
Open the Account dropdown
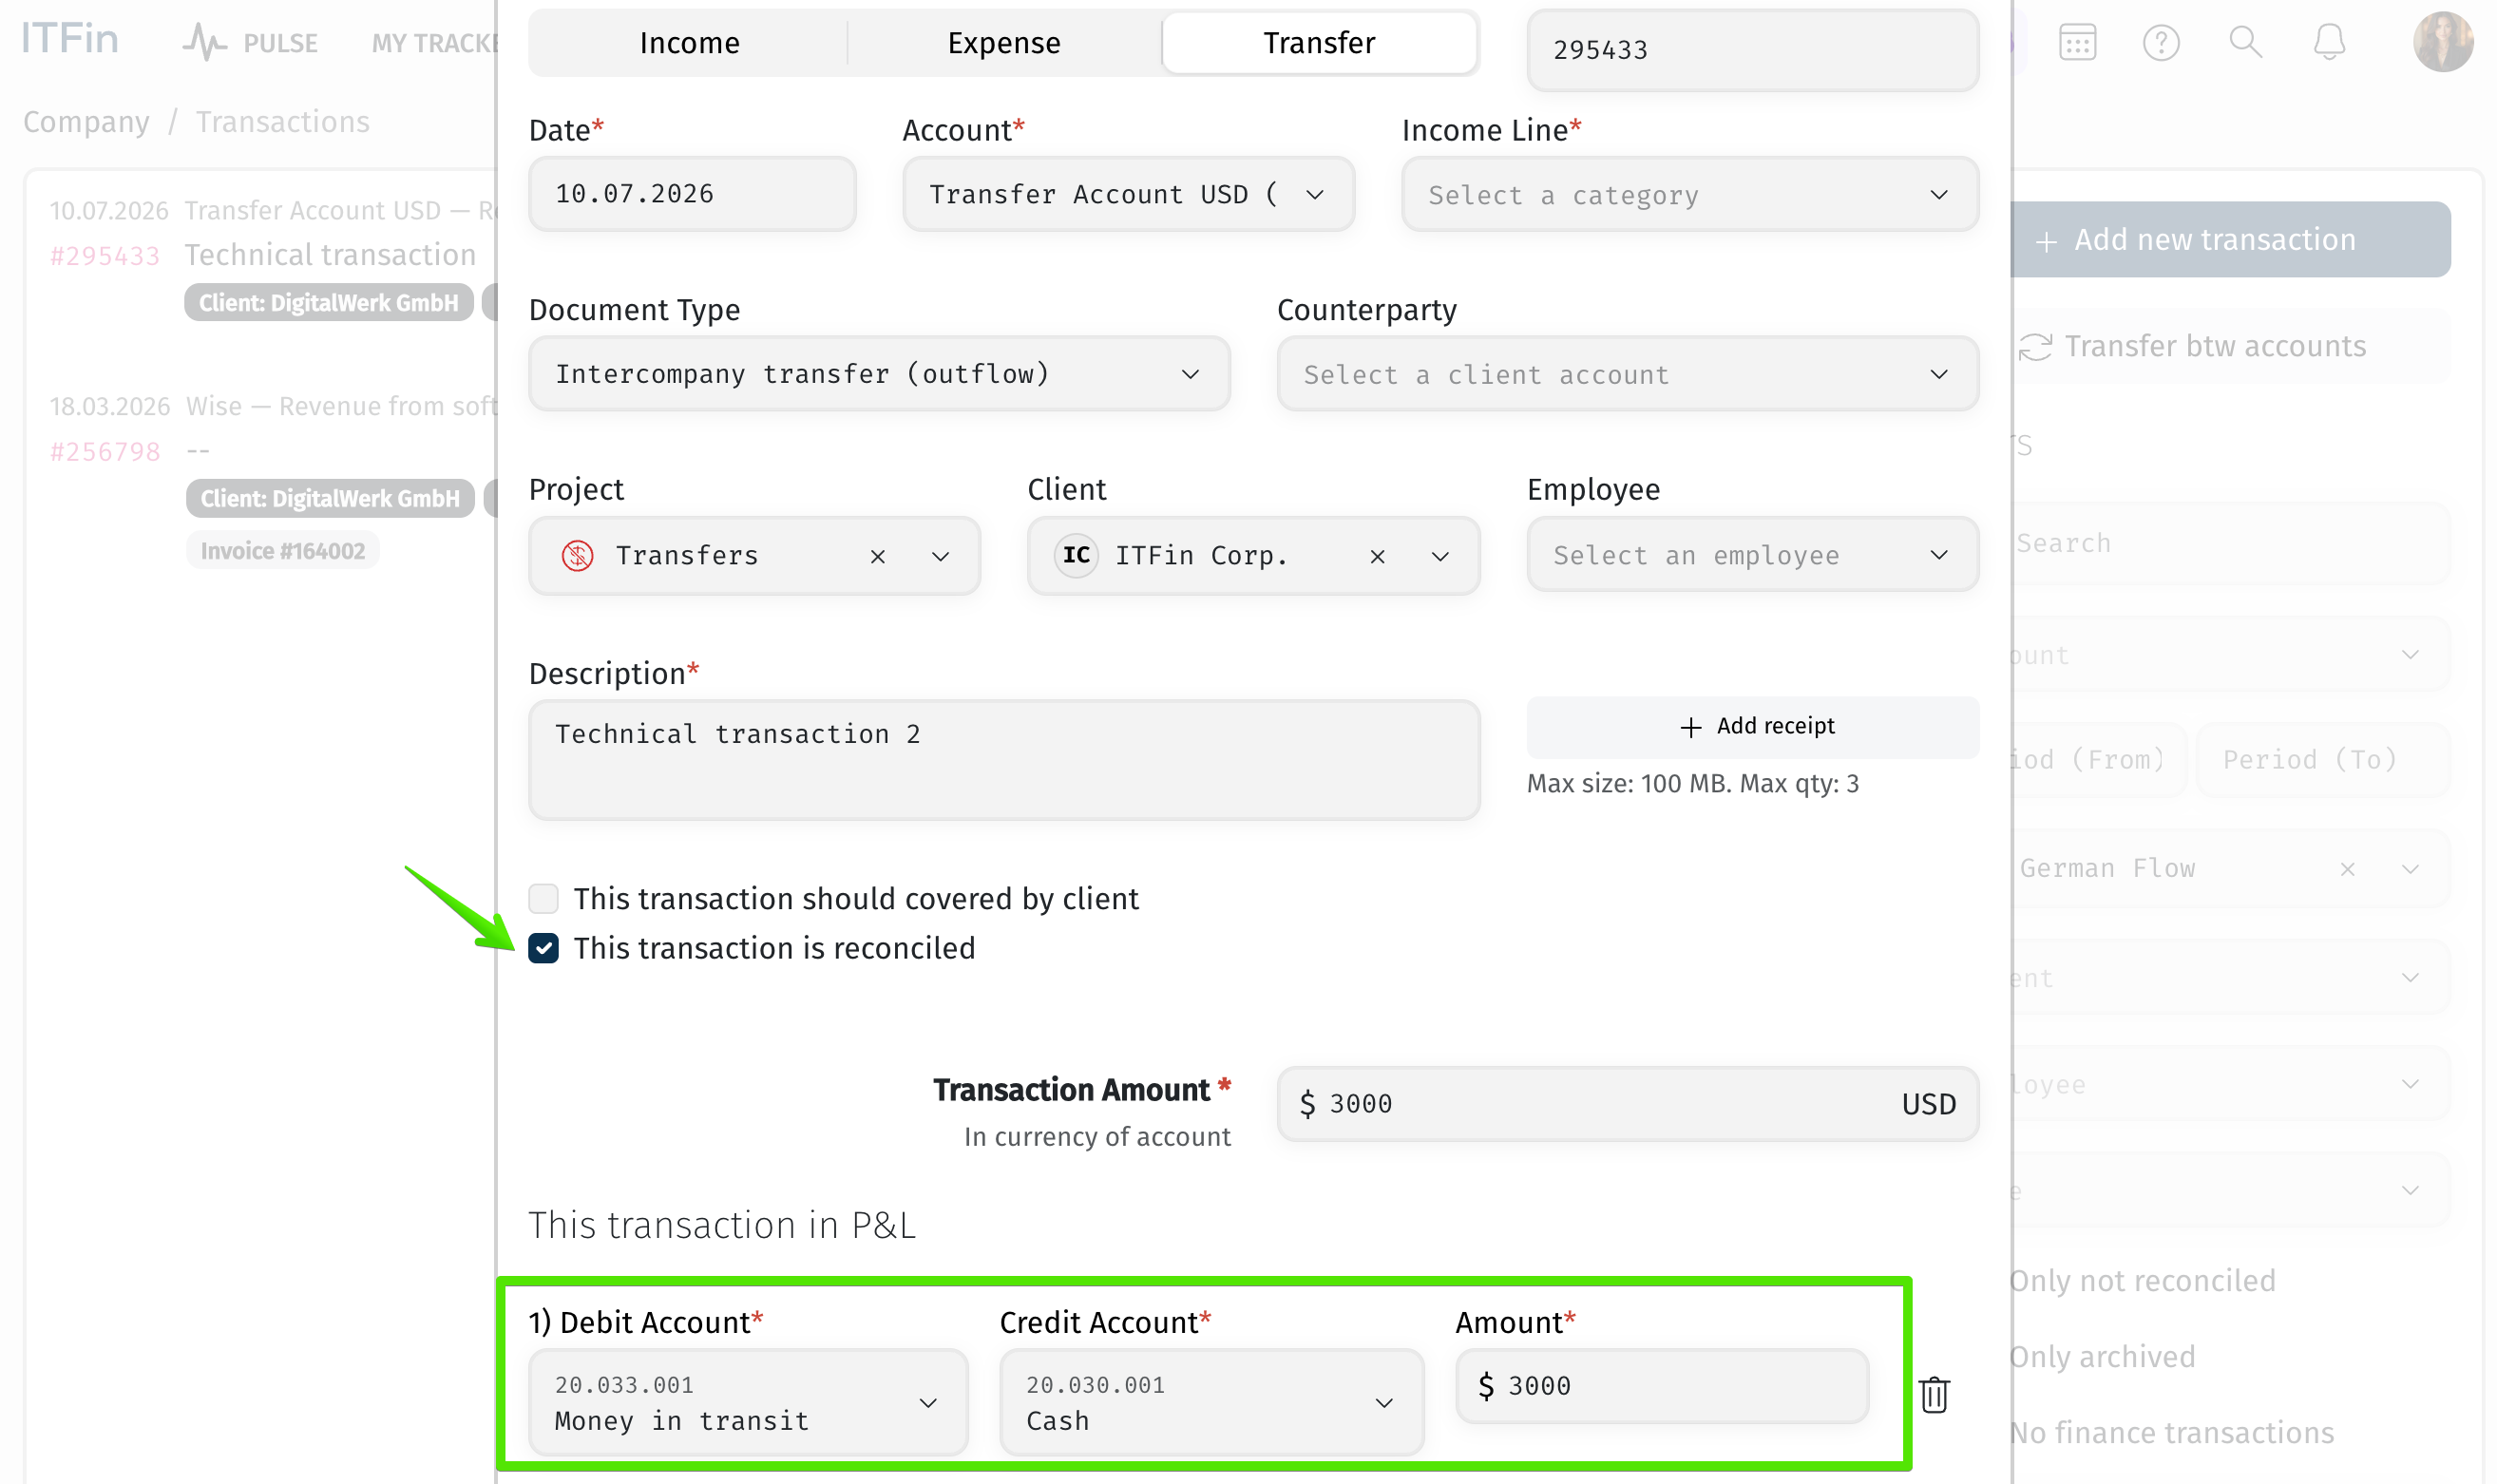tap(1128, 194)
